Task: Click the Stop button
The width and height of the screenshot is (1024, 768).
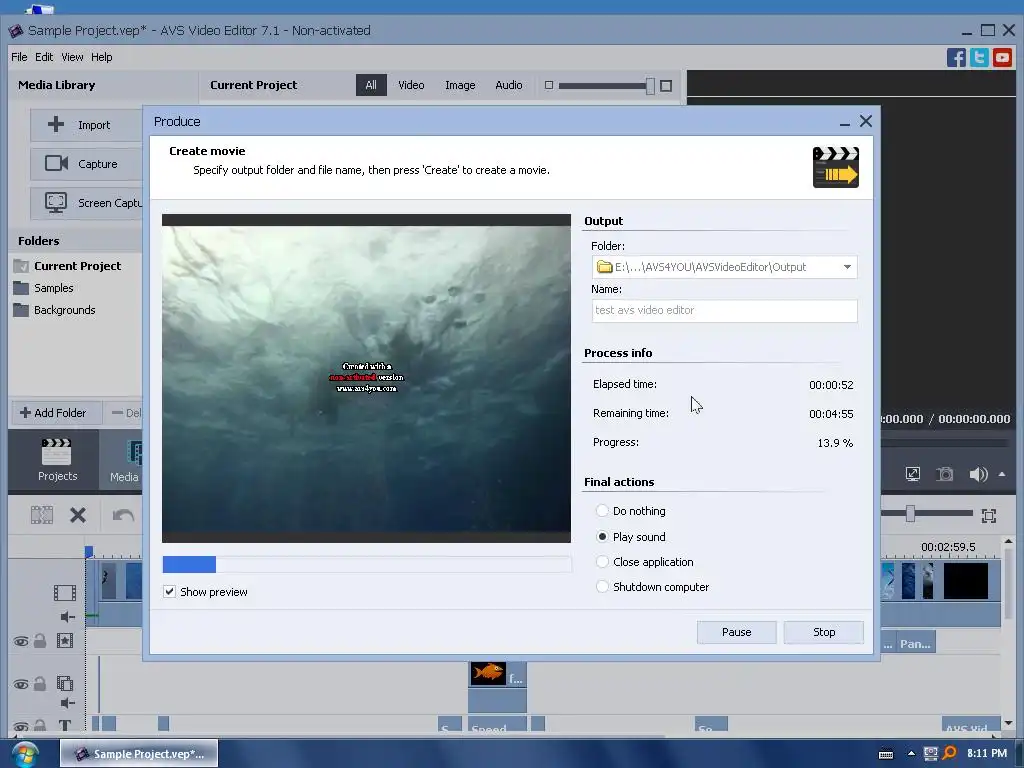Action: [824, 632]
